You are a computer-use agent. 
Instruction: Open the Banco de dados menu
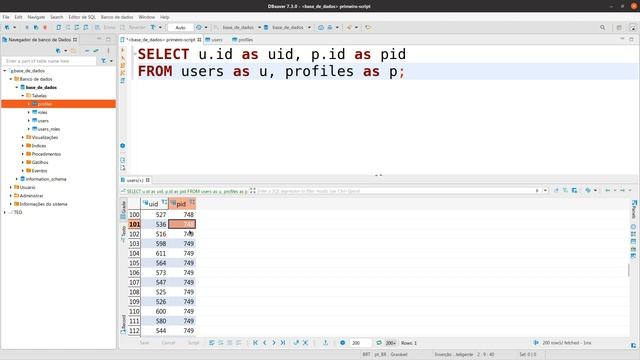[117, 17]
